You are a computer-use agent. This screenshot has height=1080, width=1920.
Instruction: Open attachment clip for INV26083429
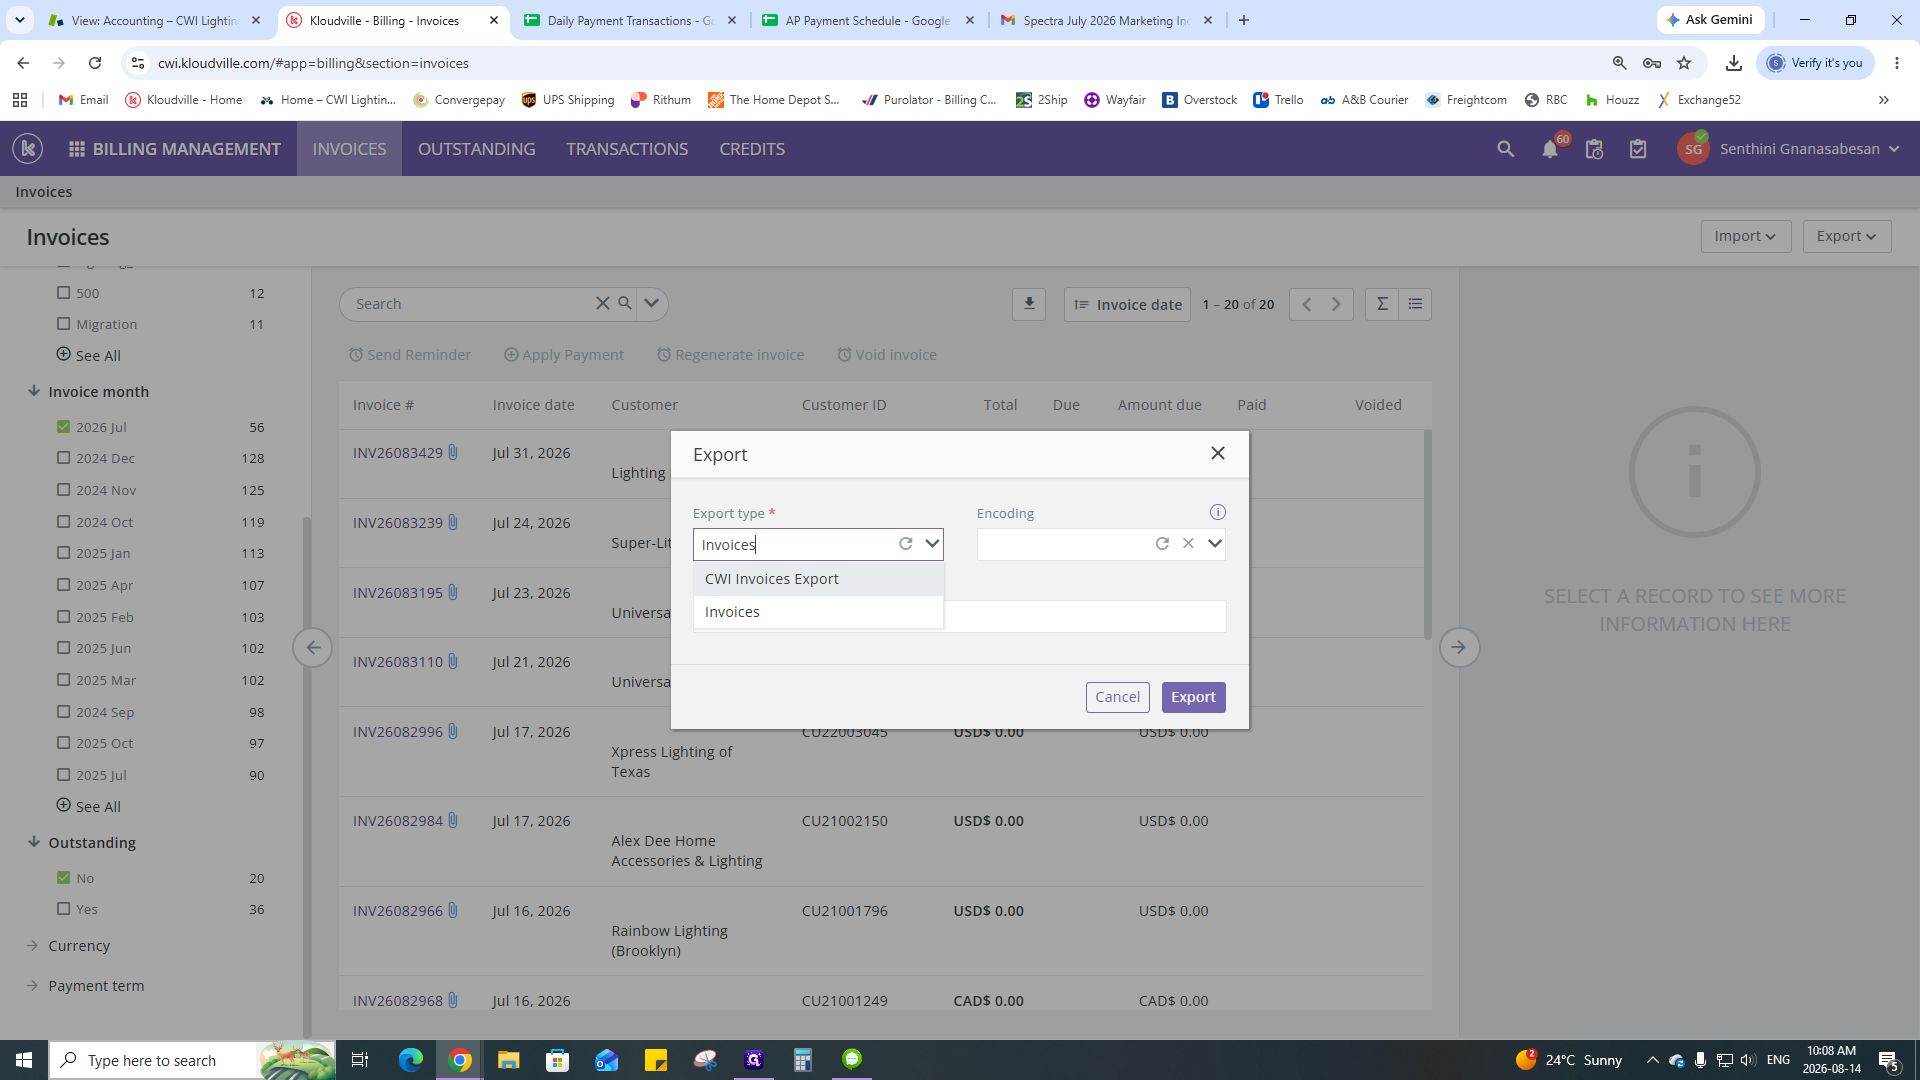453,453
